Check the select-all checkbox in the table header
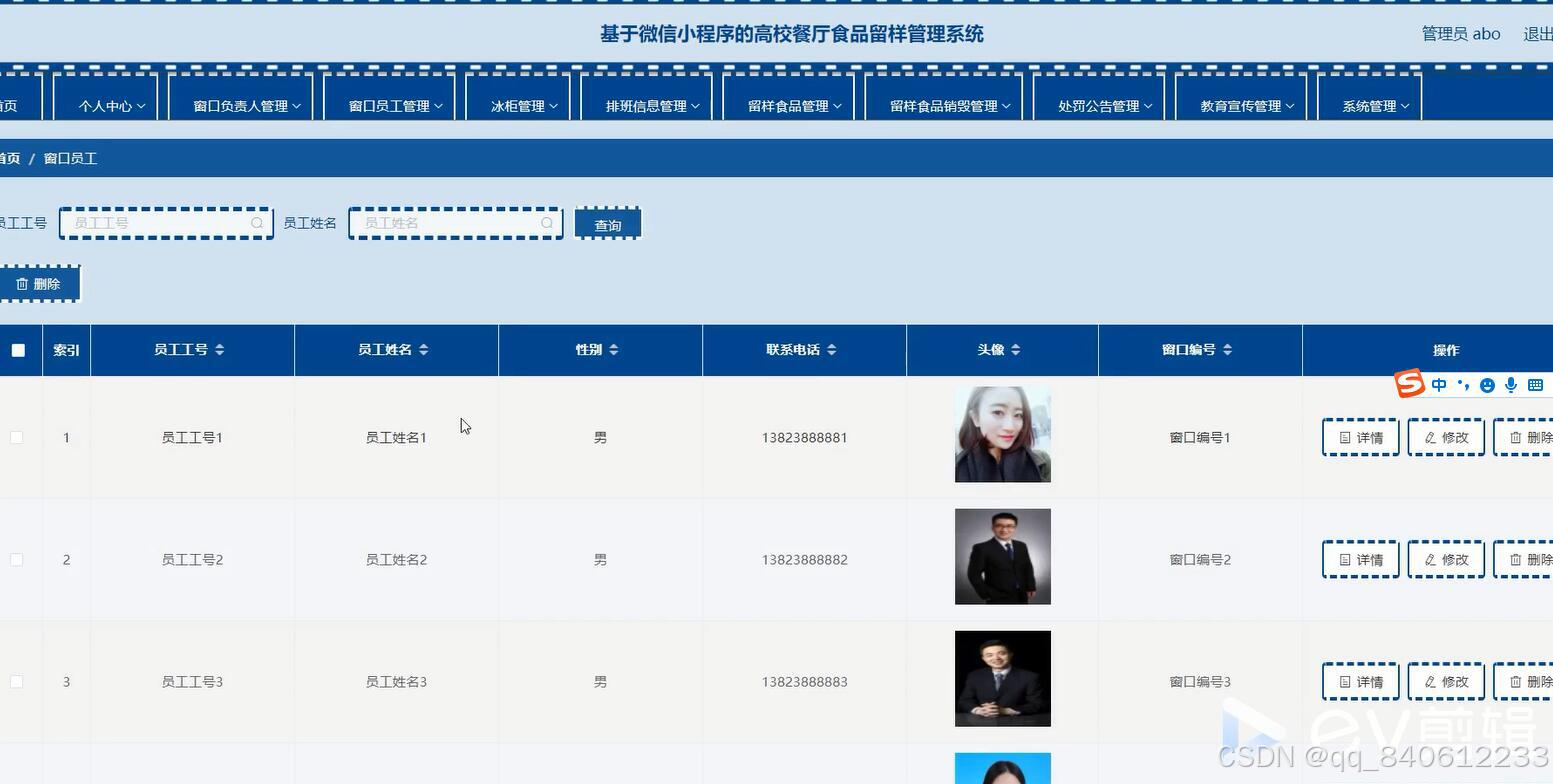Screen dimensions: 1553x784 click(16, 350)
